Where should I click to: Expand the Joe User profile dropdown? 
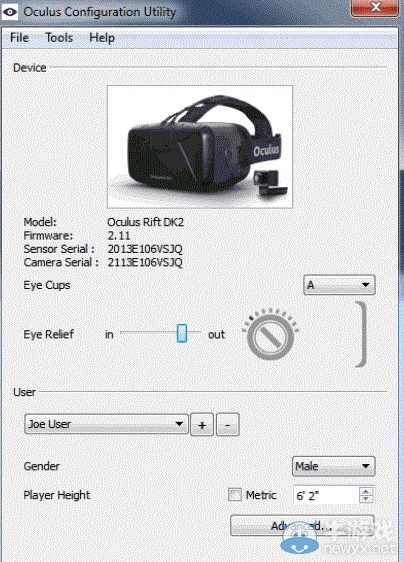[106, 424]
